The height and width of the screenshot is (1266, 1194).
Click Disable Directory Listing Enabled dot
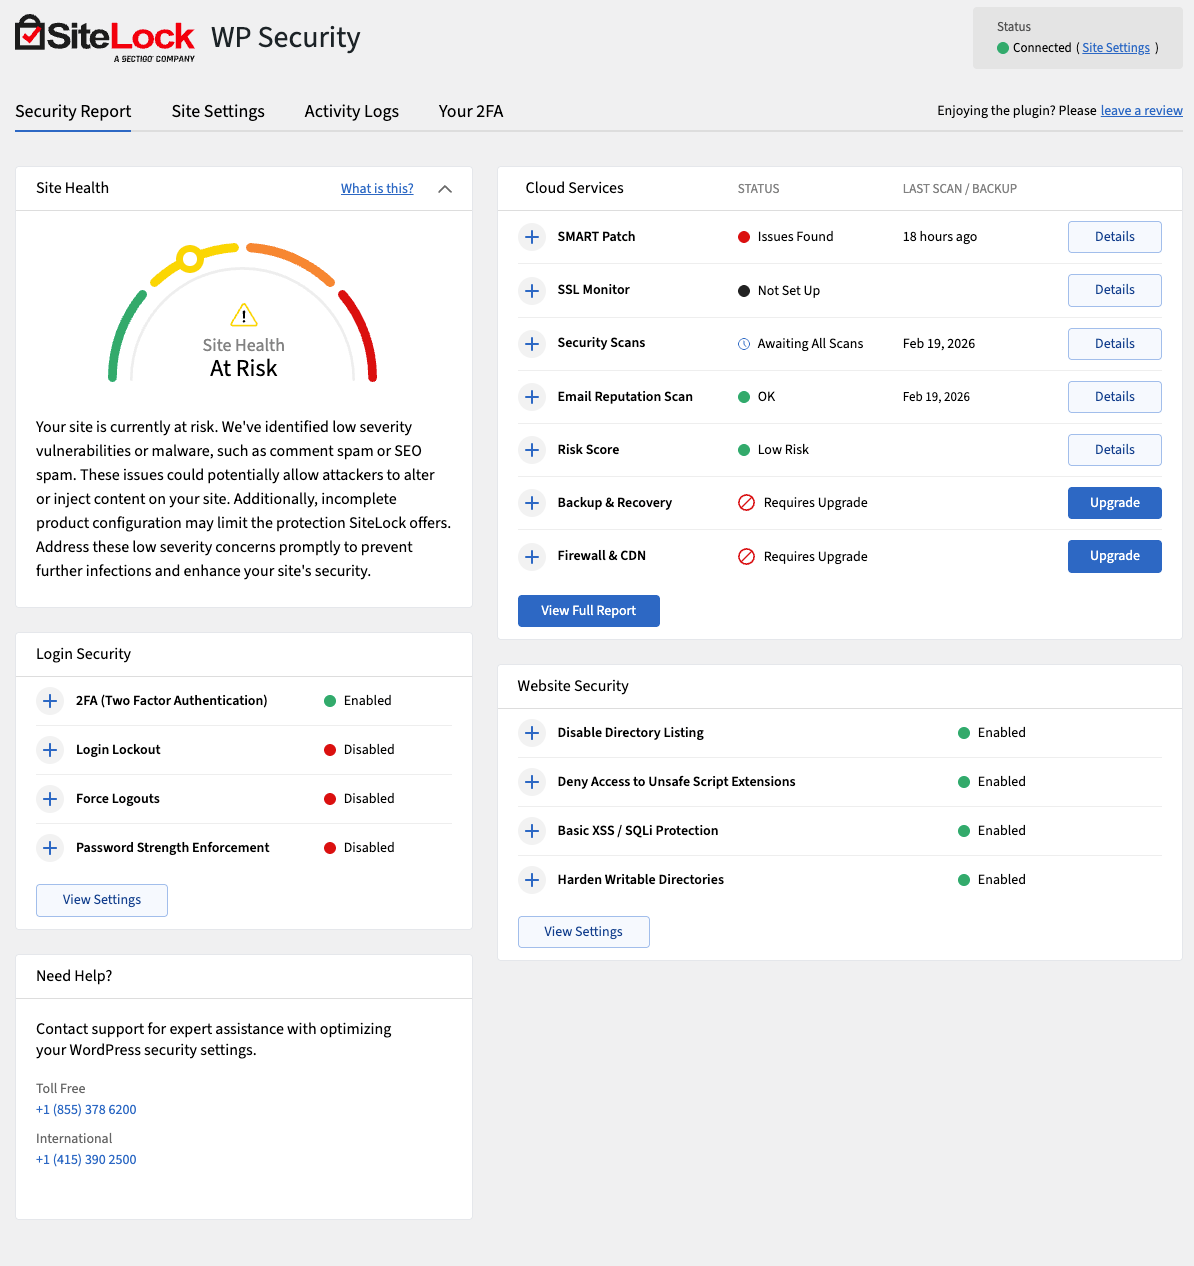click(964, 733)
